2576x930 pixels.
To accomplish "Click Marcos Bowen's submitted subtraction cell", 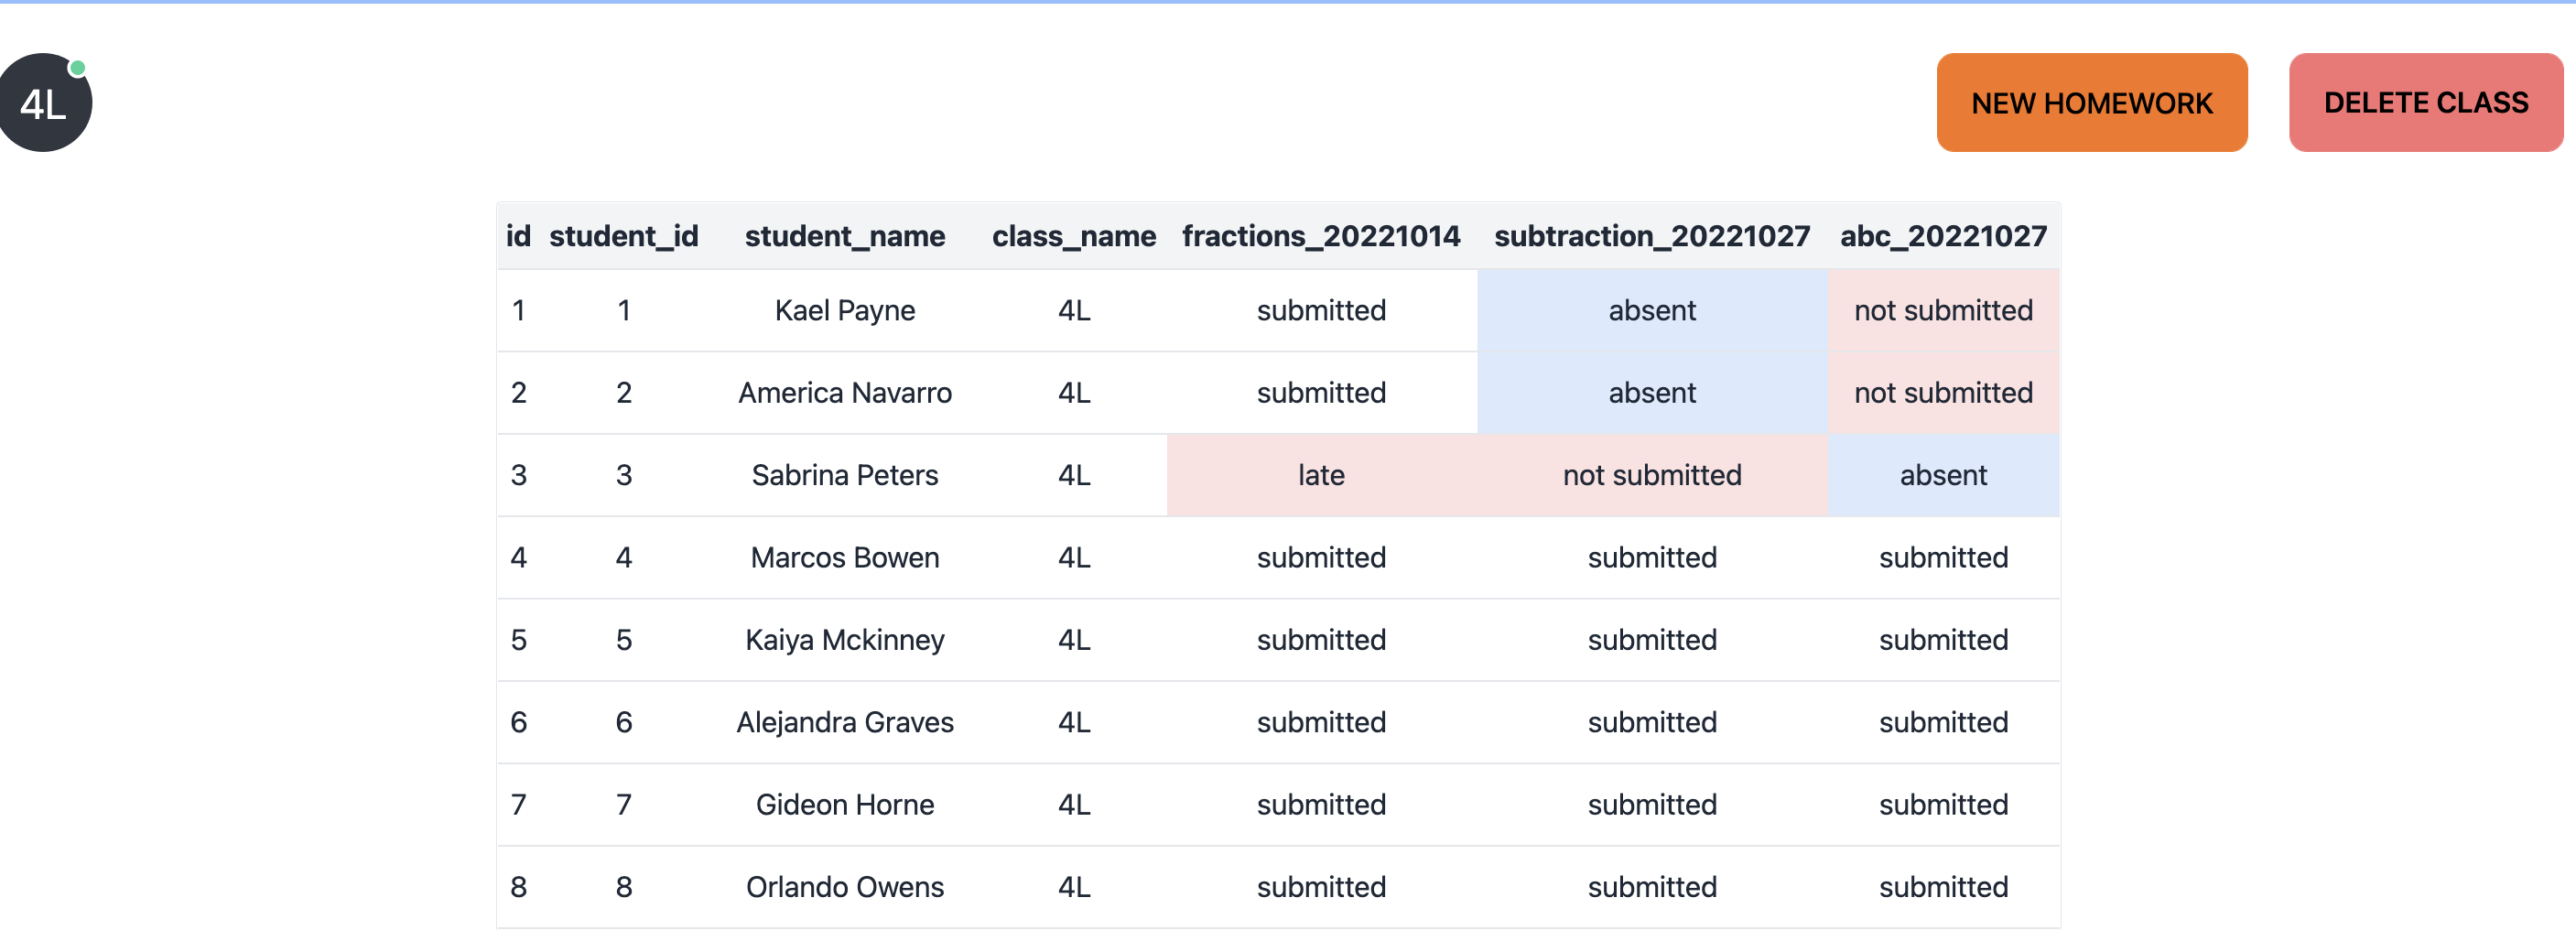I will 1651,558.
